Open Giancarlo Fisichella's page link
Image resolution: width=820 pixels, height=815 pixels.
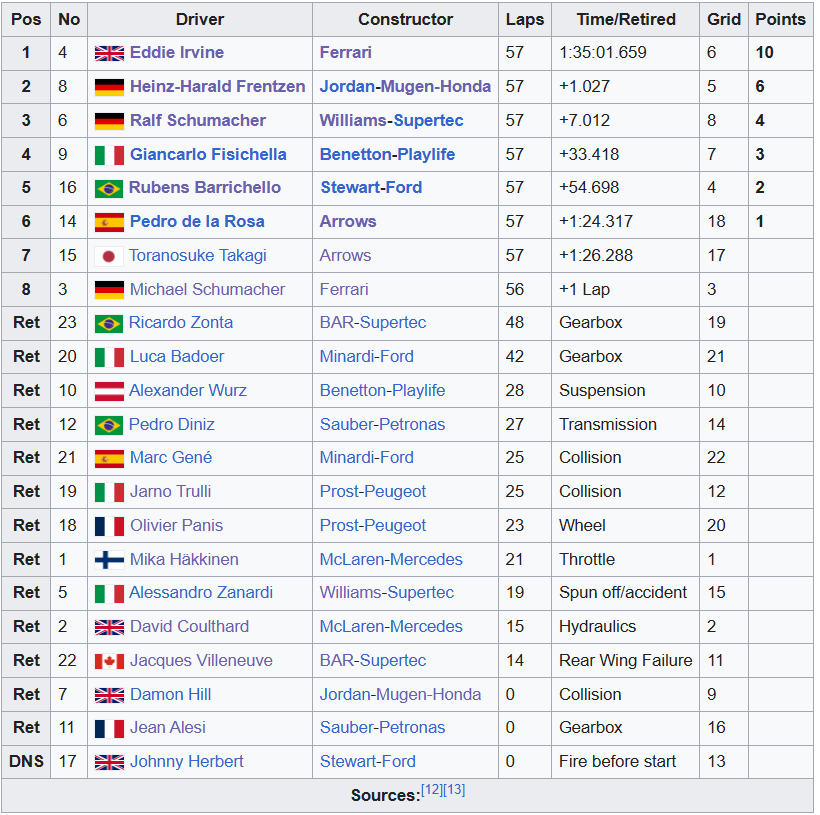click(208, 154)
